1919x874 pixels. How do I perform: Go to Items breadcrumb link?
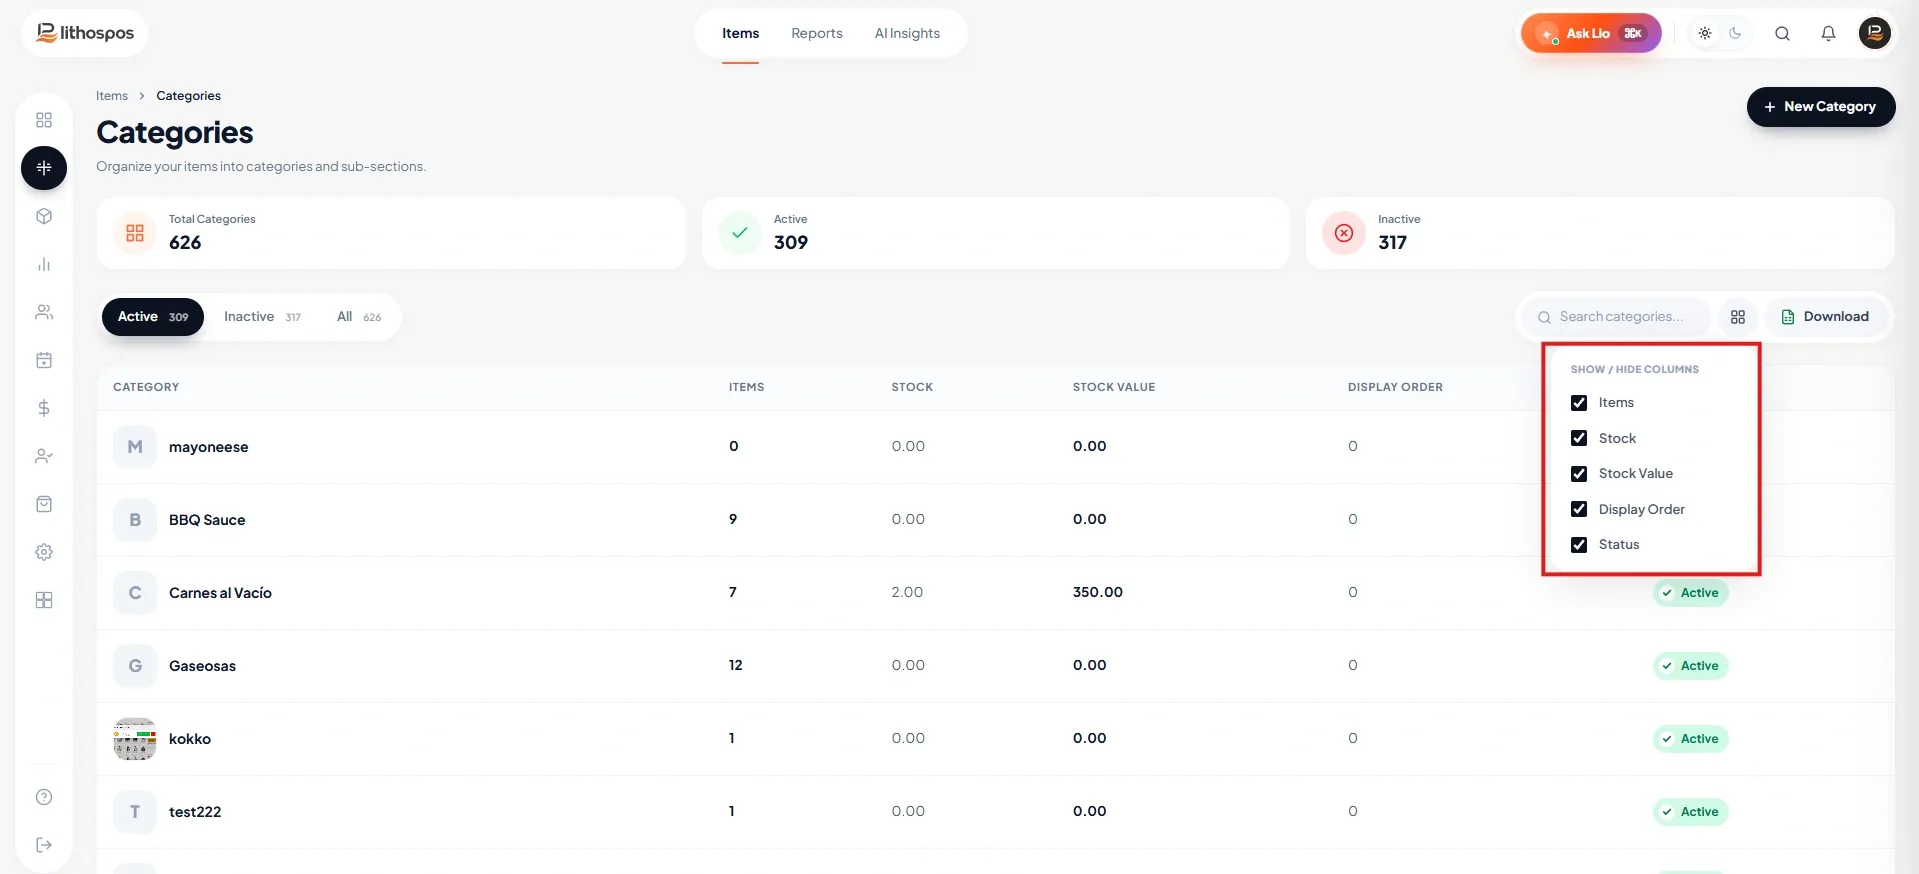pyautogui.click(x=112, y=96)
